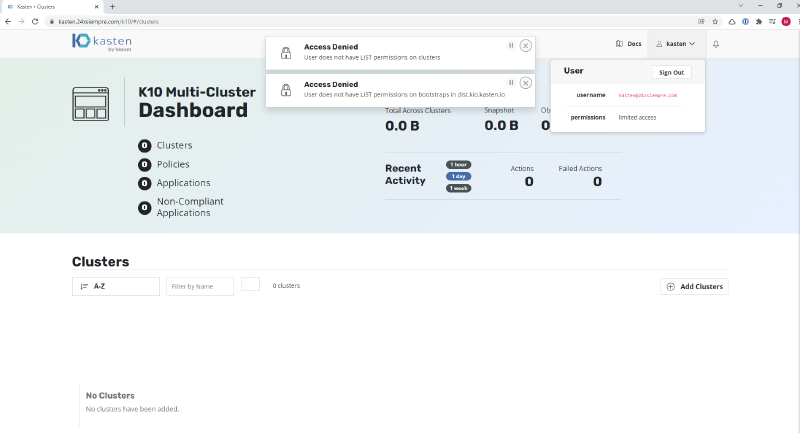Click the 'No Clusters' message heading
This screenshot has height=433, width=800.
coord(110,396)
